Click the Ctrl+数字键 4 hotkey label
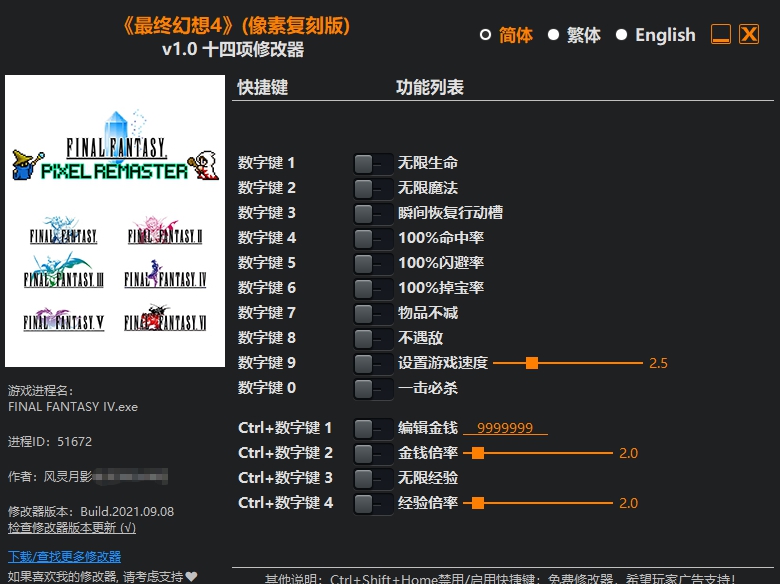The width and height of the screenshot is (780, 584). coord(285,502)
